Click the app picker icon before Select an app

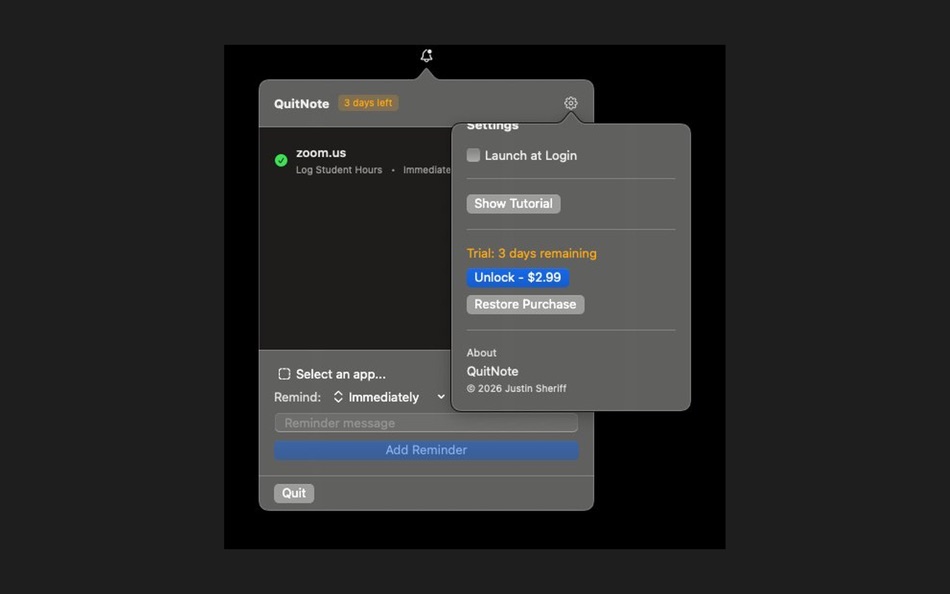(x=284, y=373)
